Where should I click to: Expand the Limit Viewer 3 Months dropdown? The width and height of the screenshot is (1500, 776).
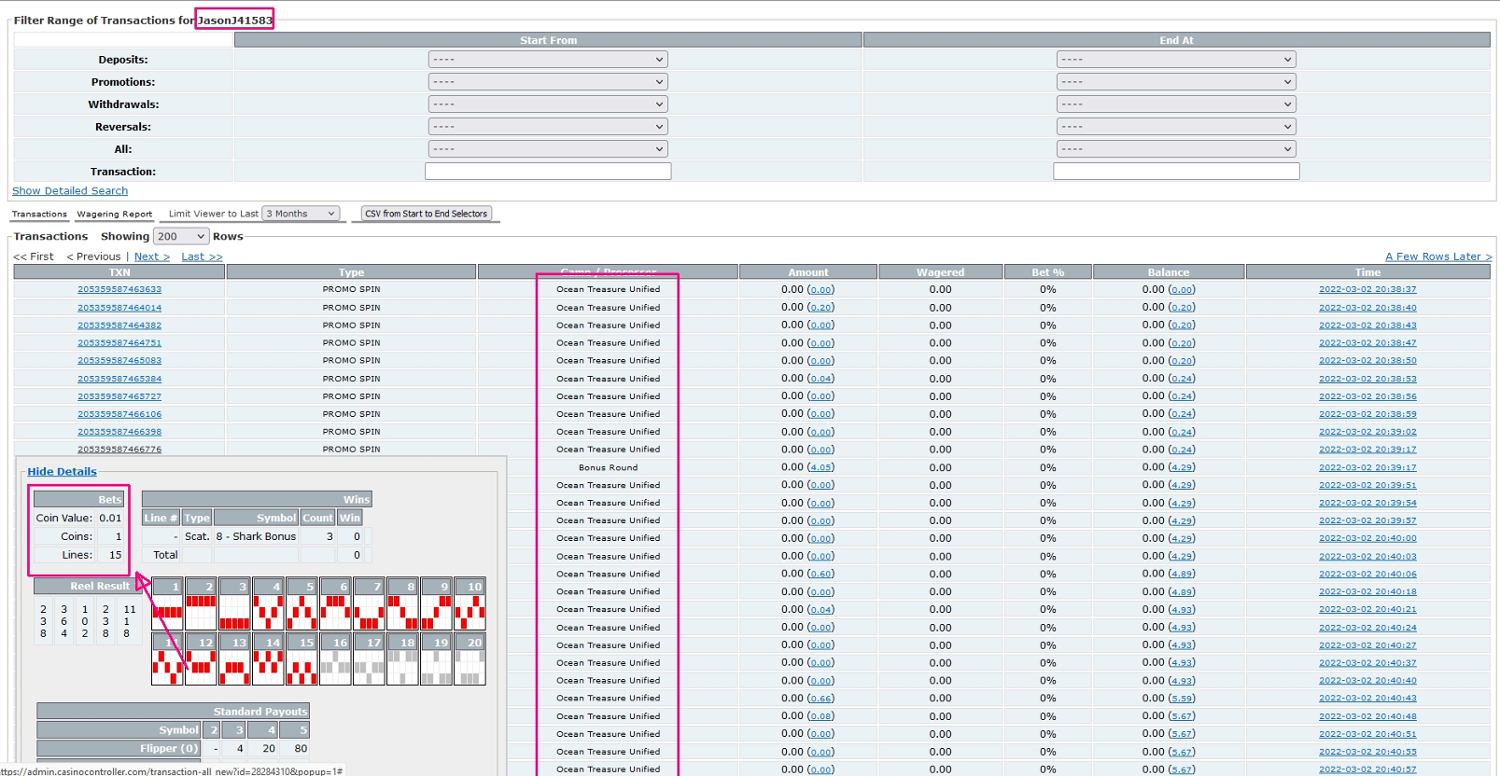pyautogui.click(x=300, y=214)
